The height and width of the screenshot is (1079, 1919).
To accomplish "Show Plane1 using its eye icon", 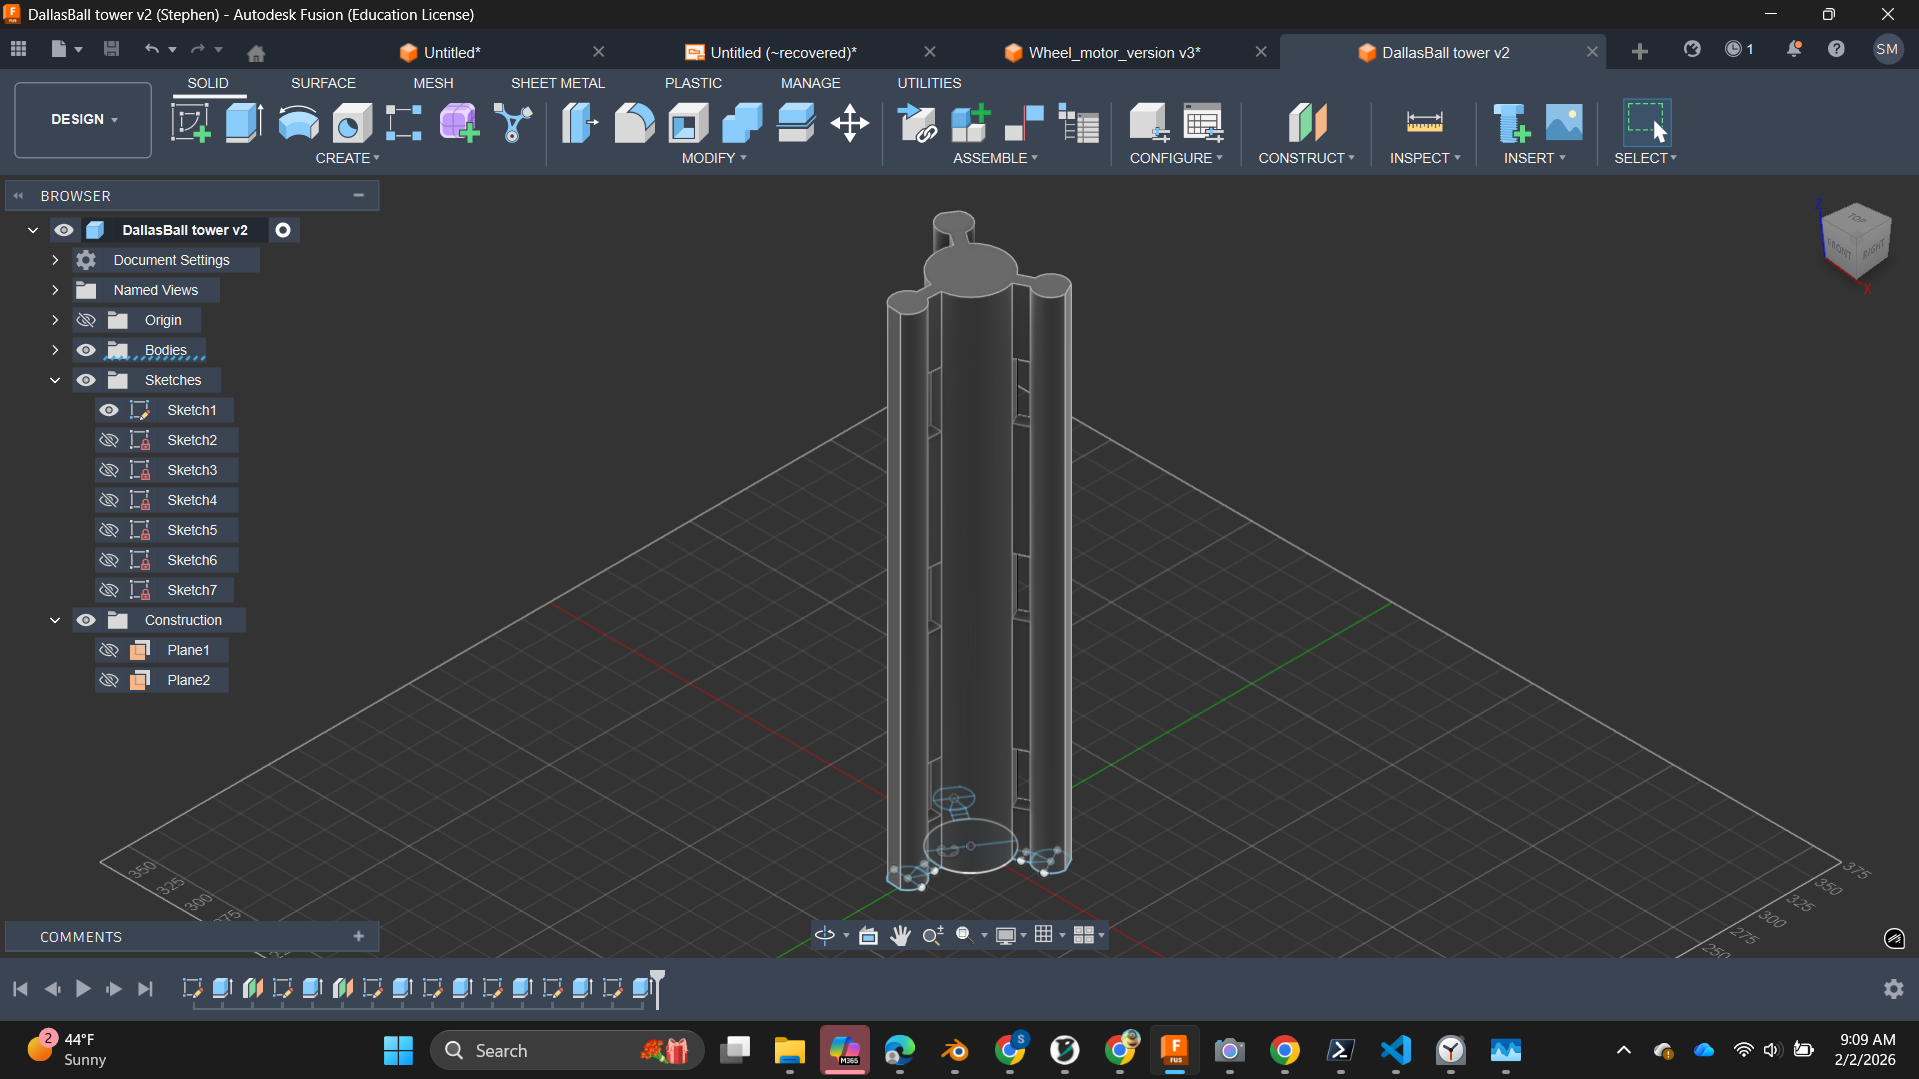I will pyautogui.click(x=109, y=650).
